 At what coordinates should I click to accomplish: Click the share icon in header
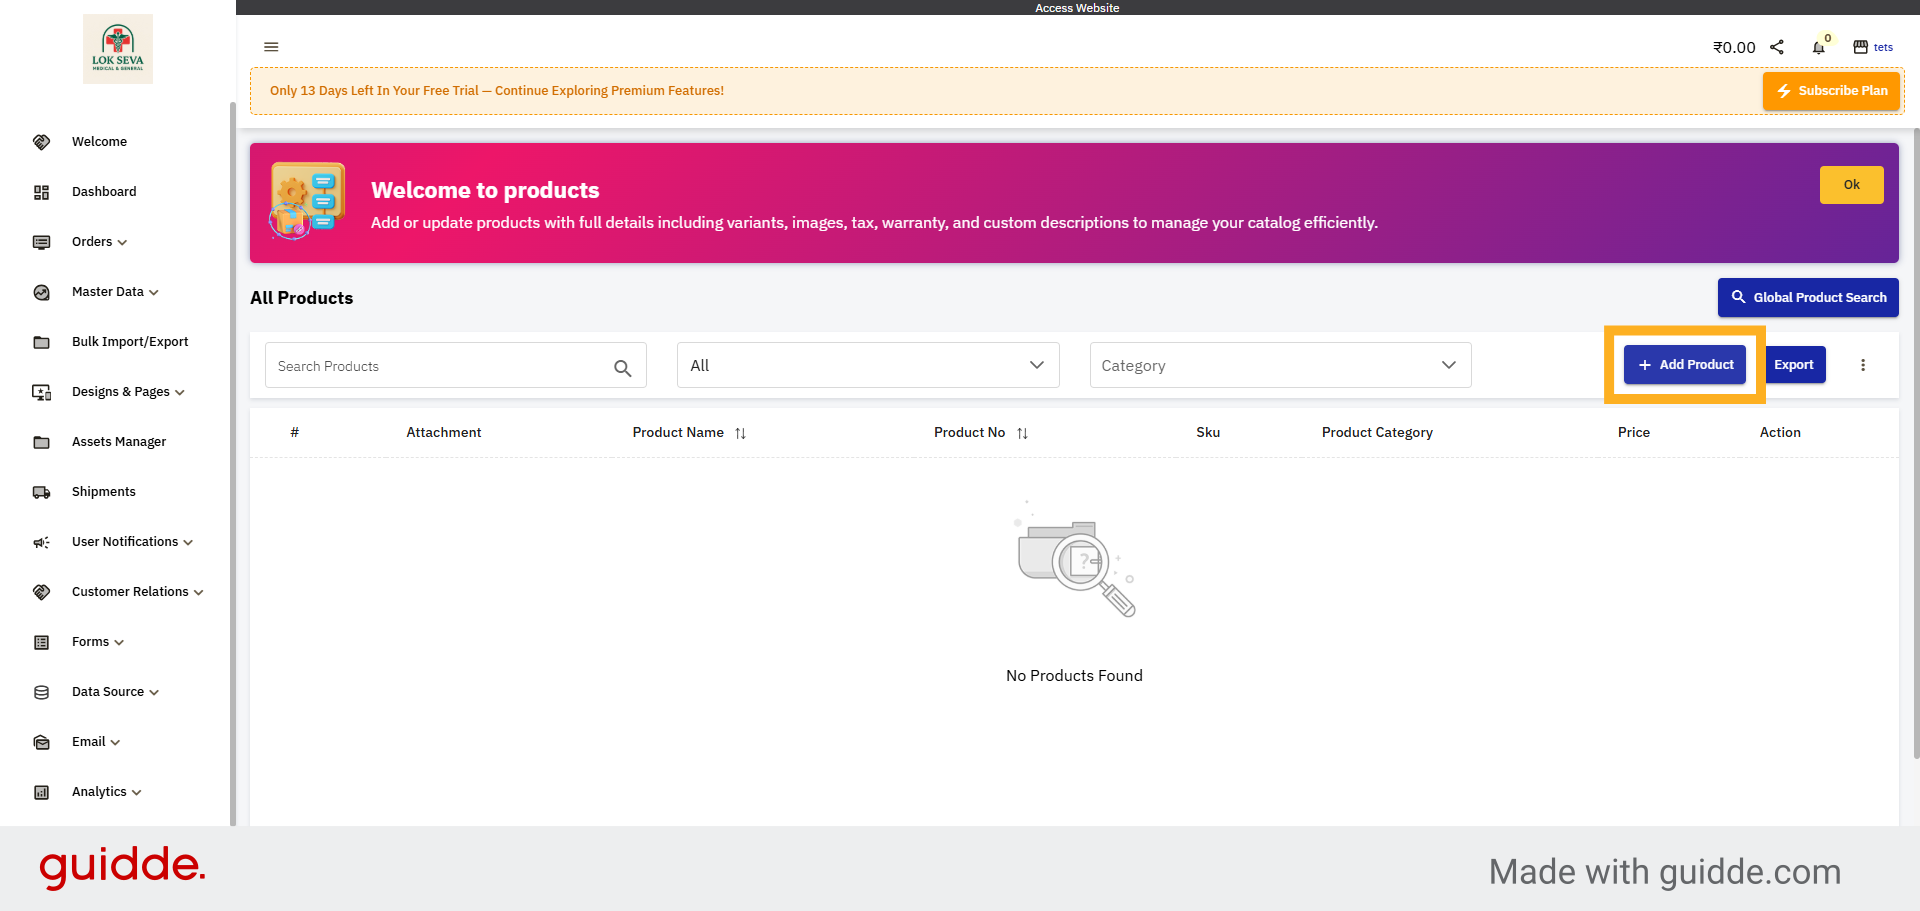pyautogui.click(x=1777, y=47)
